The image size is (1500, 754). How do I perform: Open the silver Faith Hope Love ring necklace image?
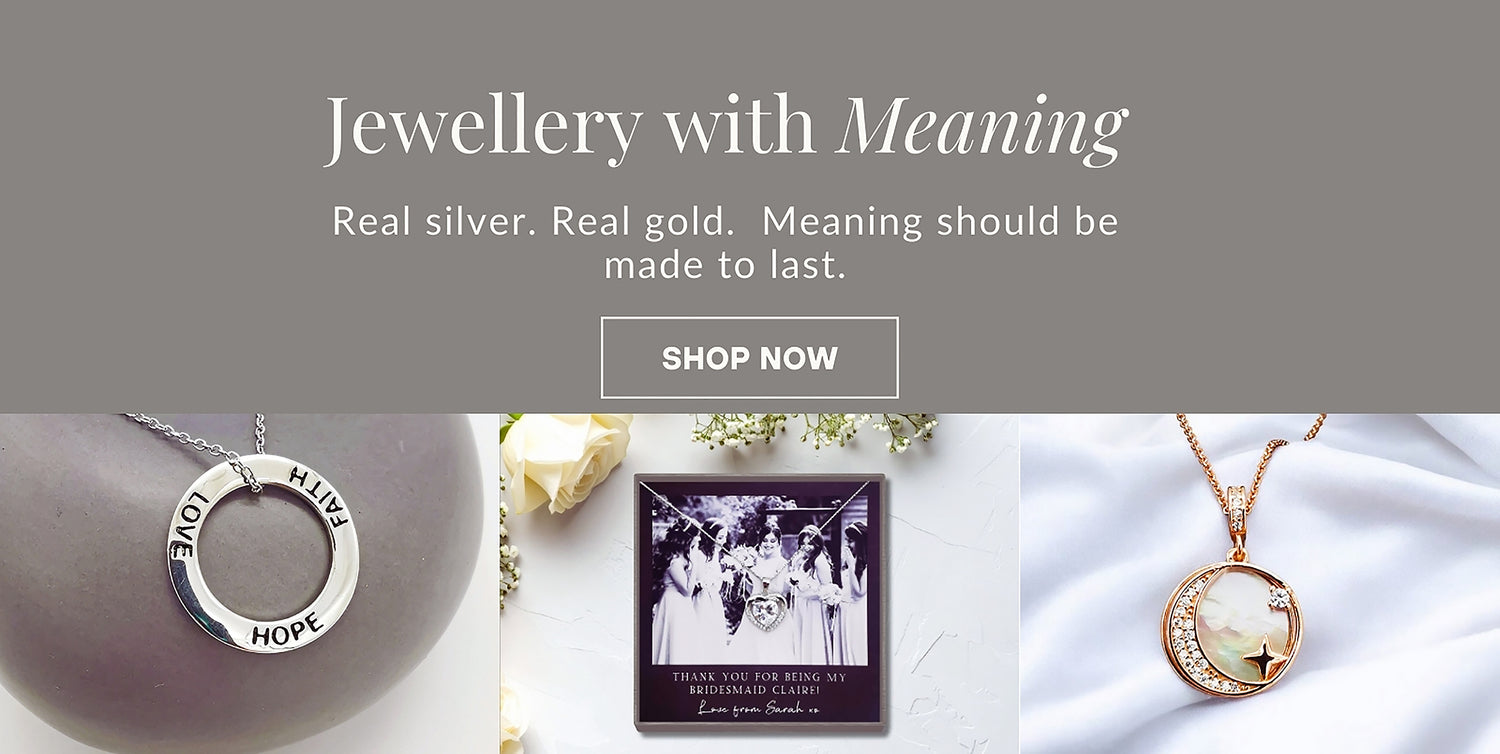click(249, 584)
